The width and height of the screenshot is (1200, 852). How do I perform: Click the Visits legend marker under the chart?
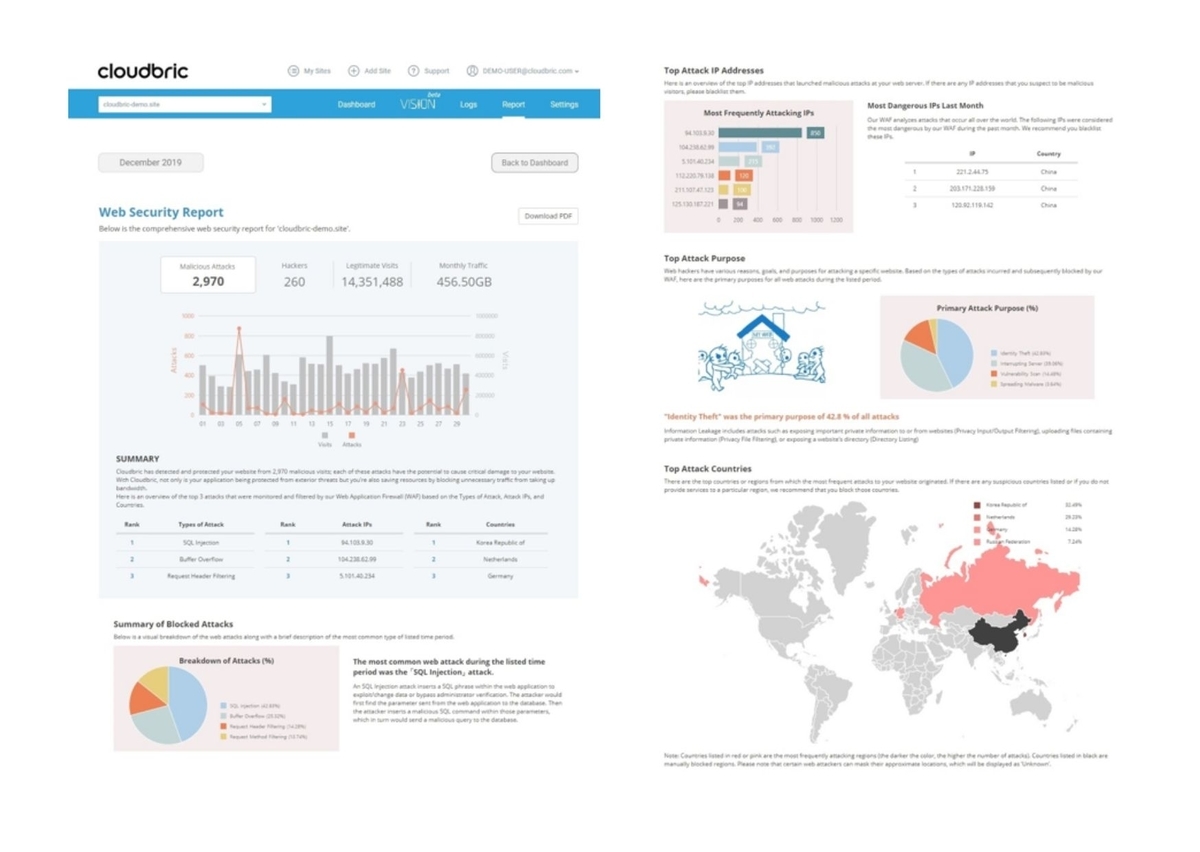point(325,435)
